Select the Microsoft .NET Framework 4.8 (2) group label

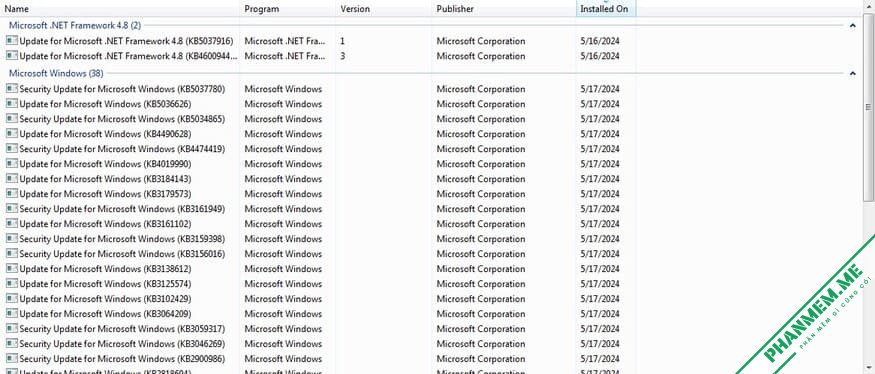pos(75,25)
